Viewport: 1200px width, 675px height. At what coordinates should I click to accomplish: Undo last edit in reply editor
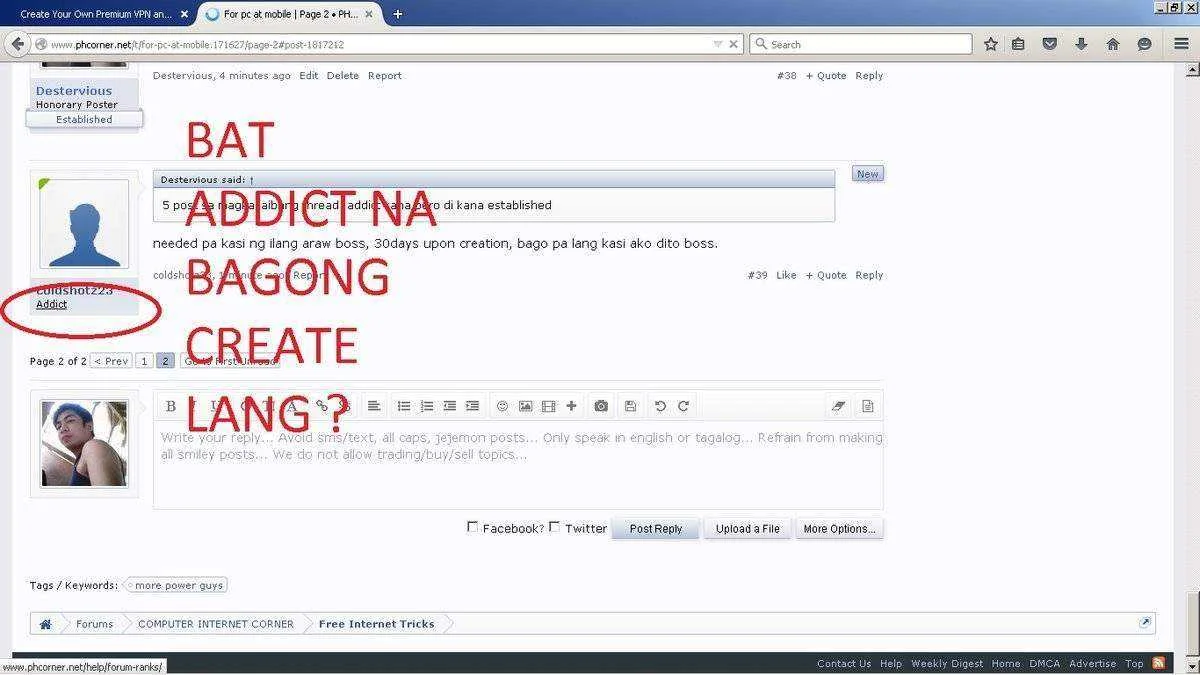click(x=660, y=406)
